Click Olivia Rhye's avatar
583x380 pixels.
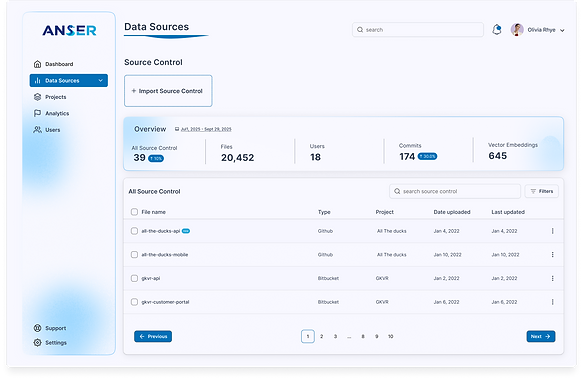[x=517, y=29]
